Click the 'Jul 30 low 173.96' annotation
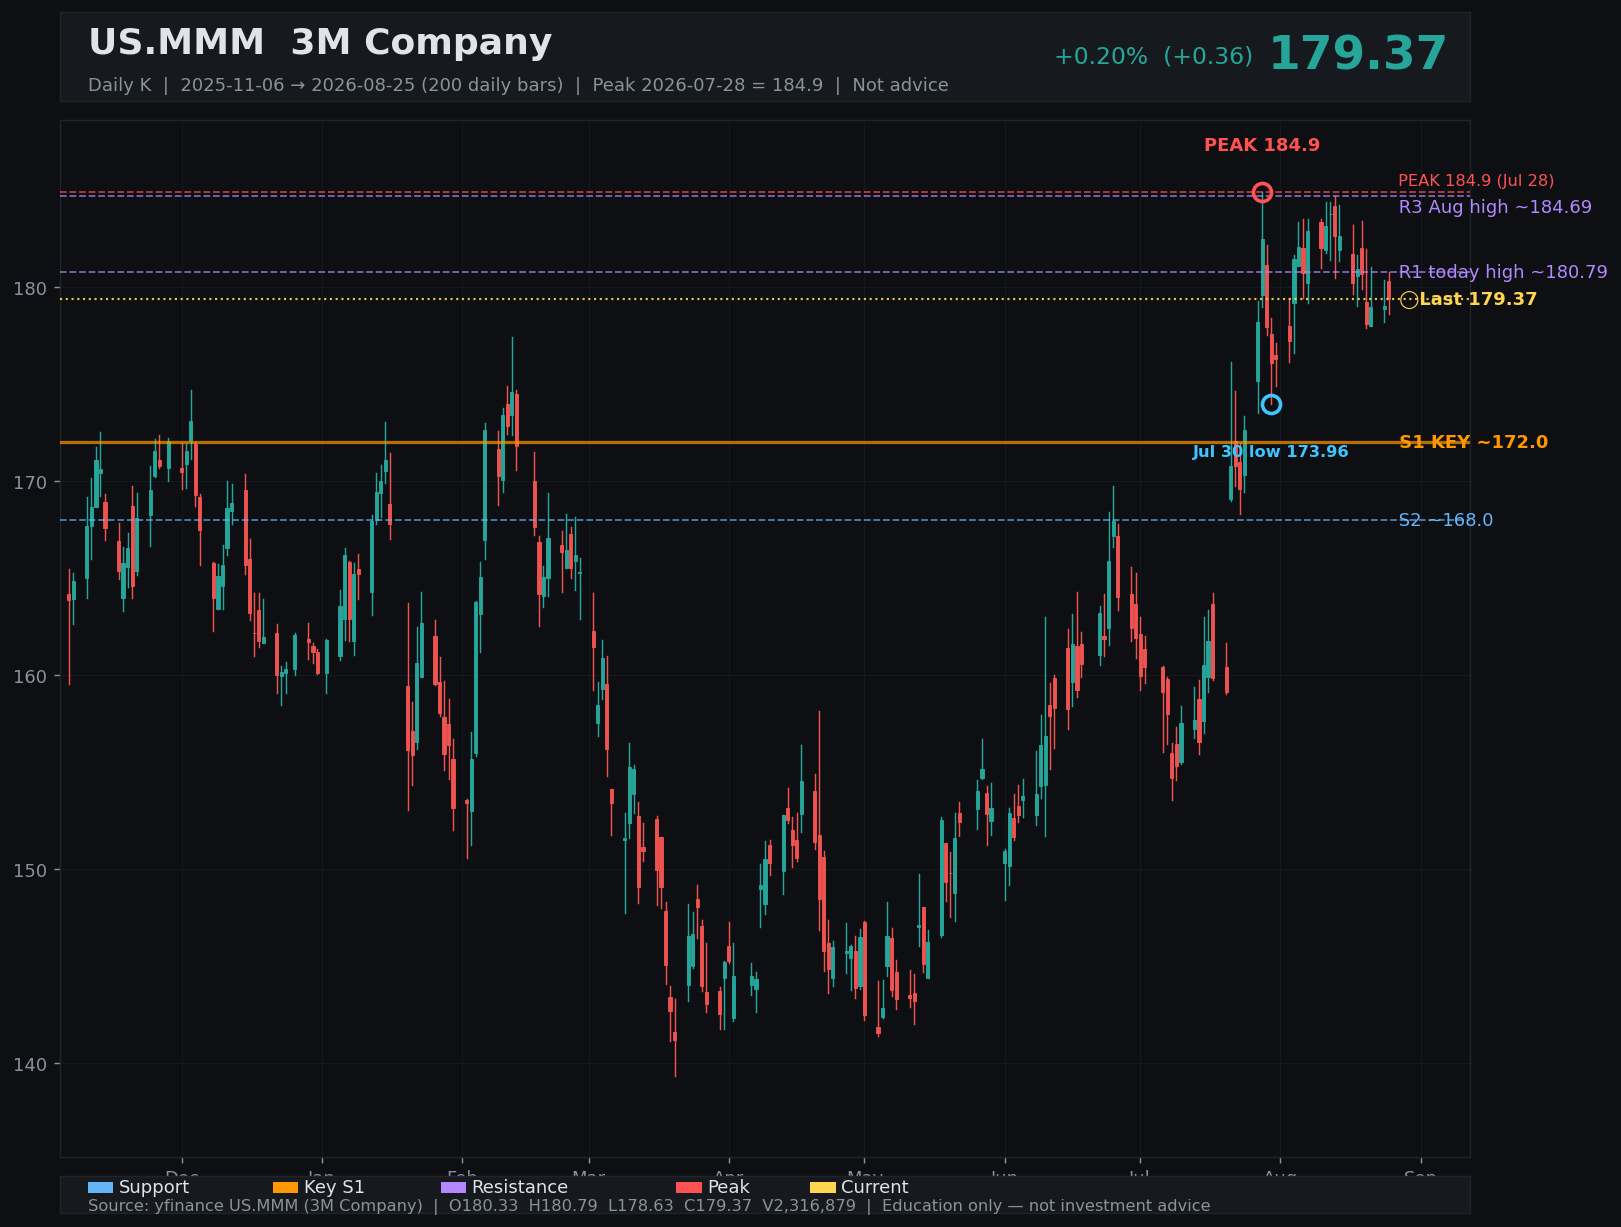Screen dimensions: 1621x1227 [x=1270, y=452]
